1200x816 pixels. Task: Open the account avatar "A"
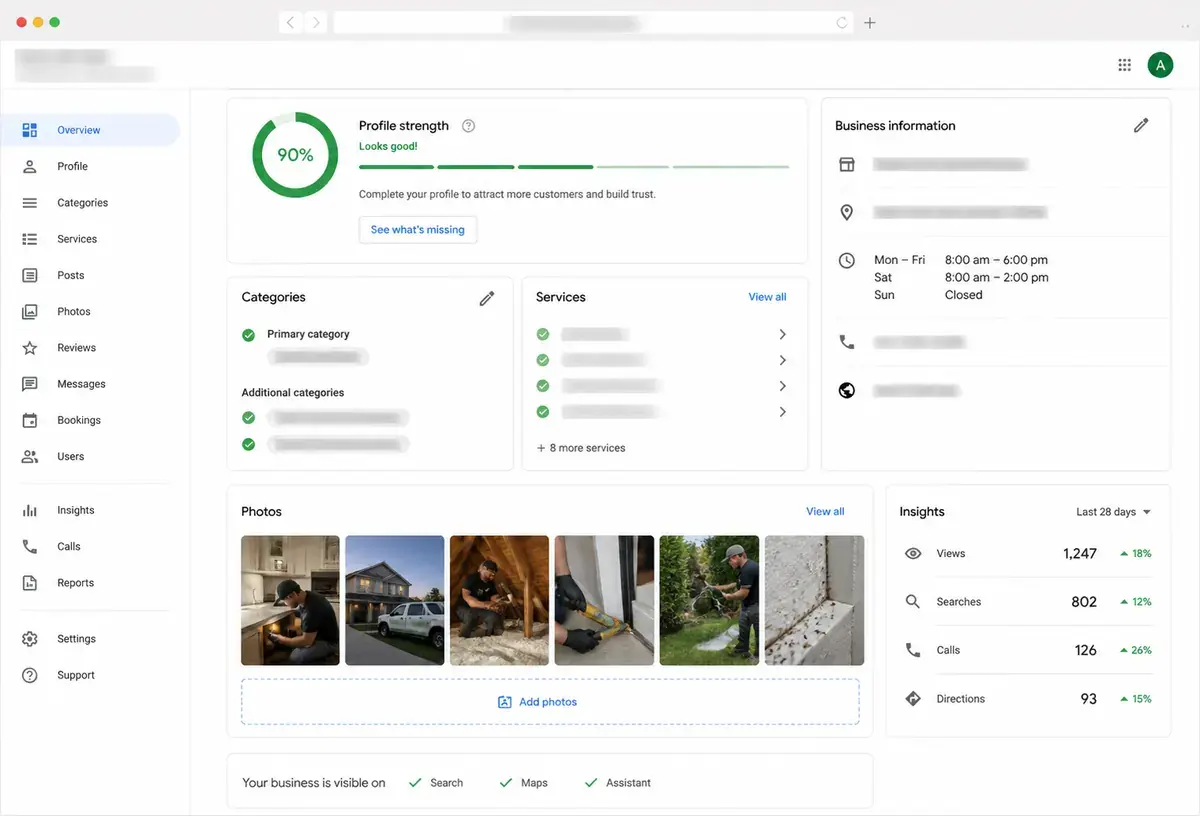[1160, 65]
